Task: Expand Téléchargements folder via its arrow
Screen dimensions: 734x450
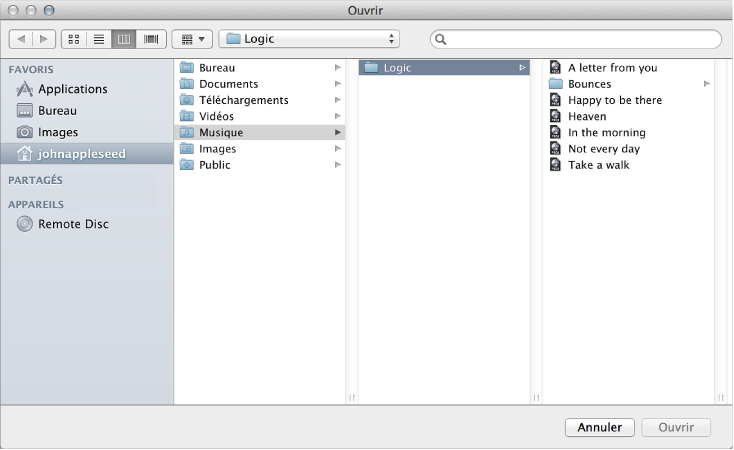Action: click(x=338, y=100)
